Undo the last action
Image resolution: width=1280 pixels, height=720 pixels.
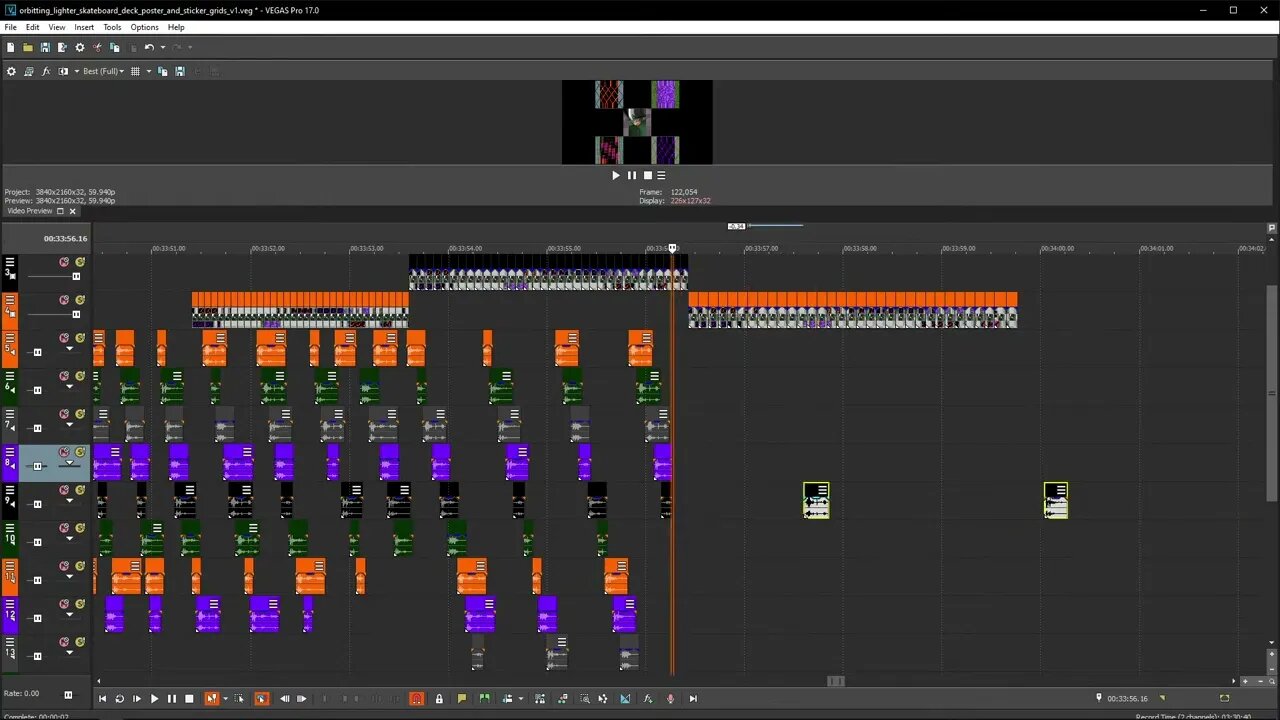tap(148, 47)
